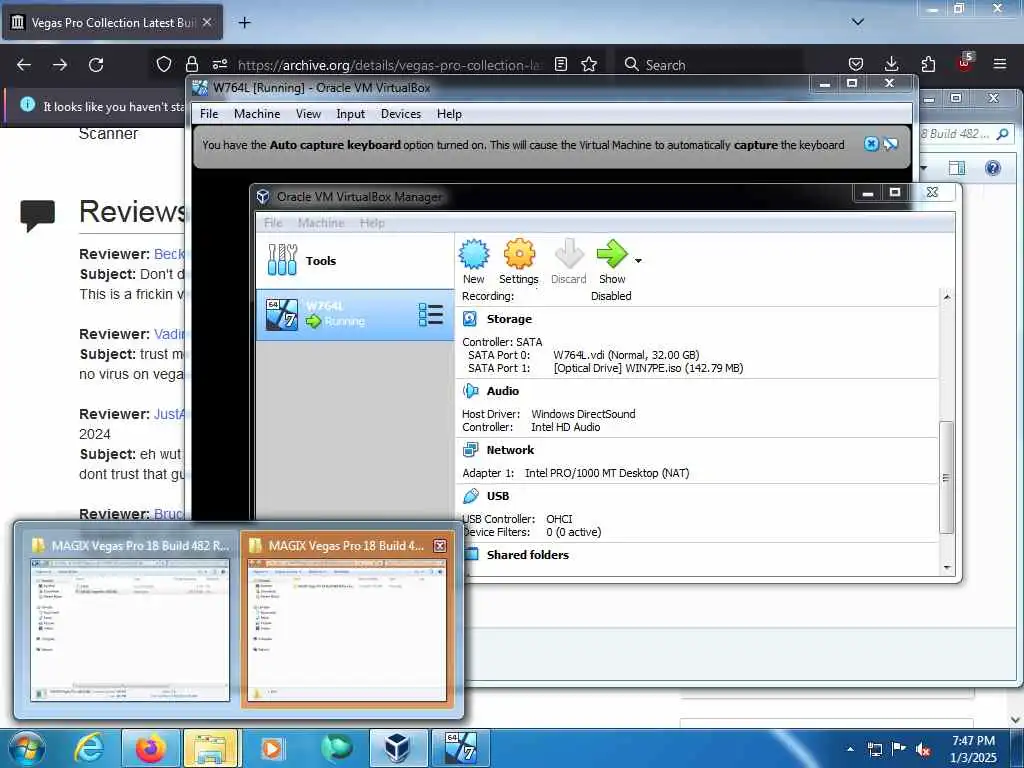
Task: Click VirtualBox cube icon in taskbar
Action: click(x=397, y=748)
